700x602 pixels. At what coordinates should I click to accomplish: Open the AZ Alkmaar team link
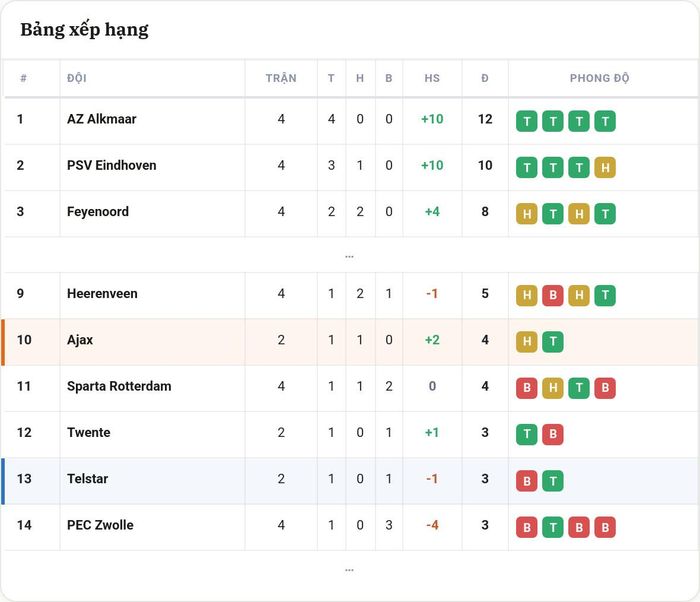101,119
